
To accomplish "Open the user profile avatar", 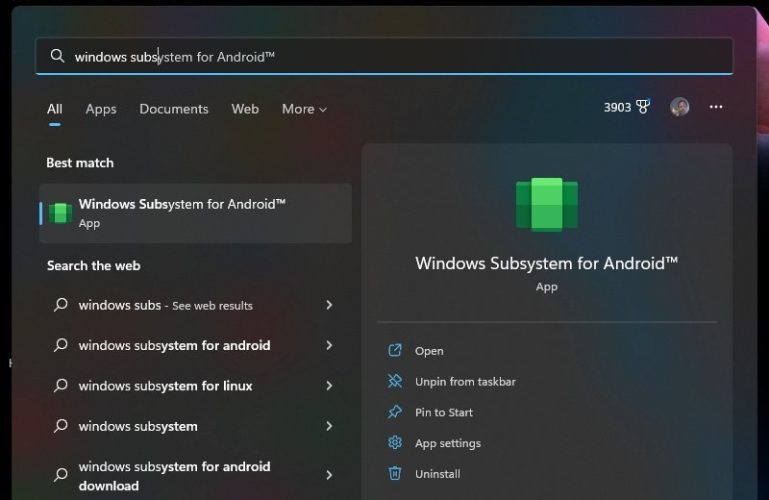I will (x=680, y=107).
